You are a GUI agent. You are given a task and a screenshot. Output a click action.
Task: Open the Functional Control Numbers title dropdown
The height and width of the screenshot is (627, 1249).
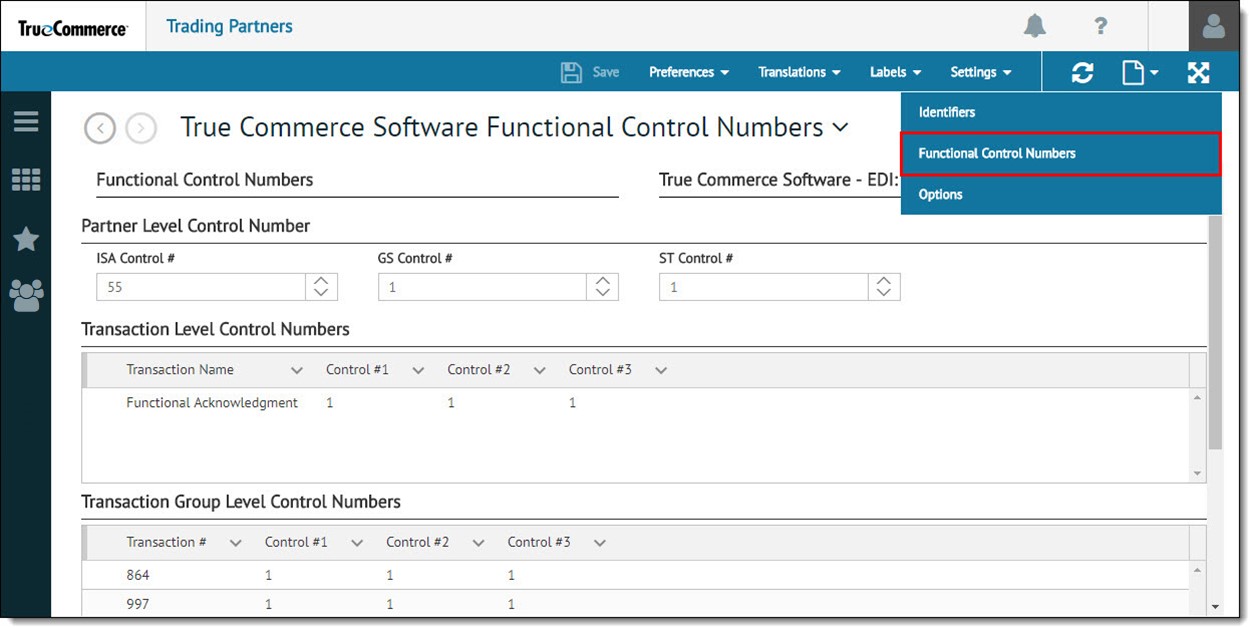pyautogui.click(x=841, y=127)
